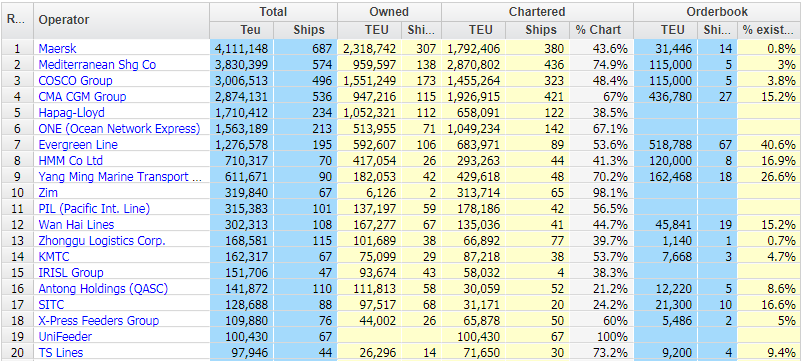804x361 pixels.
Task: Open Mediterranean Shg Co link
Action: tap(97, 65)
